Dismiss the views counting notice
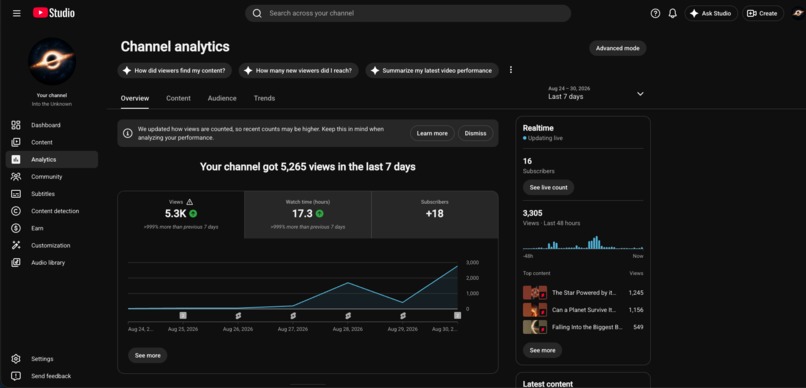Screen dimensions: 806x388 pyautogui.click(x=475, y=133)
